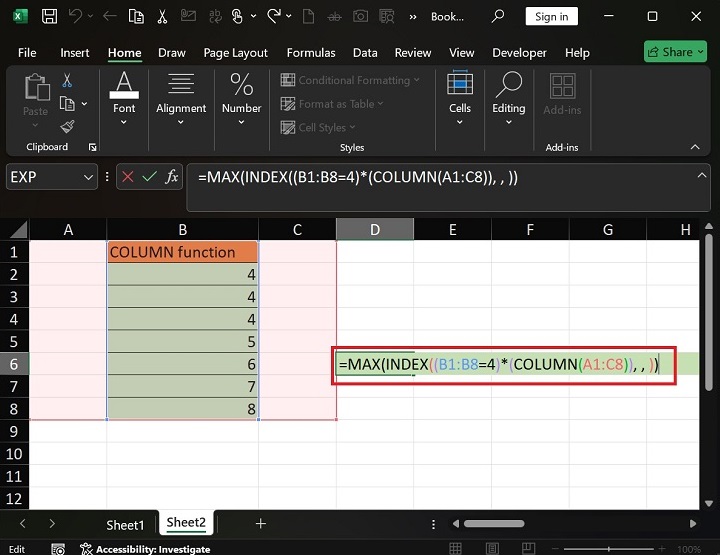This screenshot has width=720, height=555.
Task: Click Accessibility: Investigate in status bar
Action: 145,549
